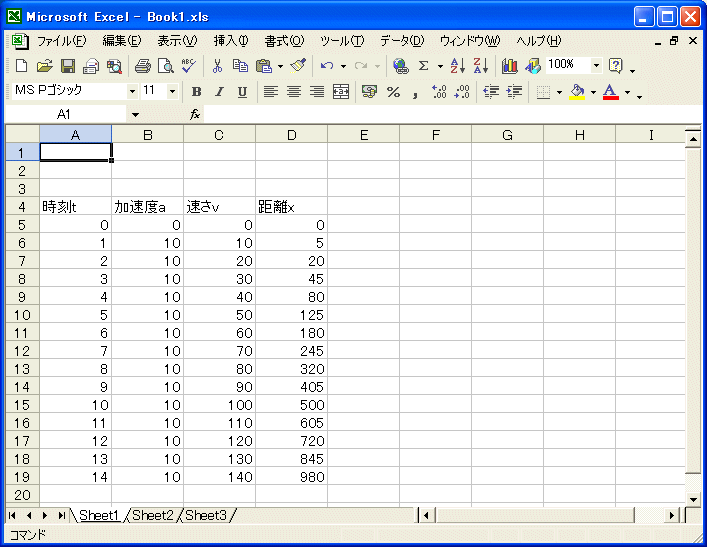Sort ascending with the A-Z icon
Screen dimensions: 707x547
(x=458, y=66)
